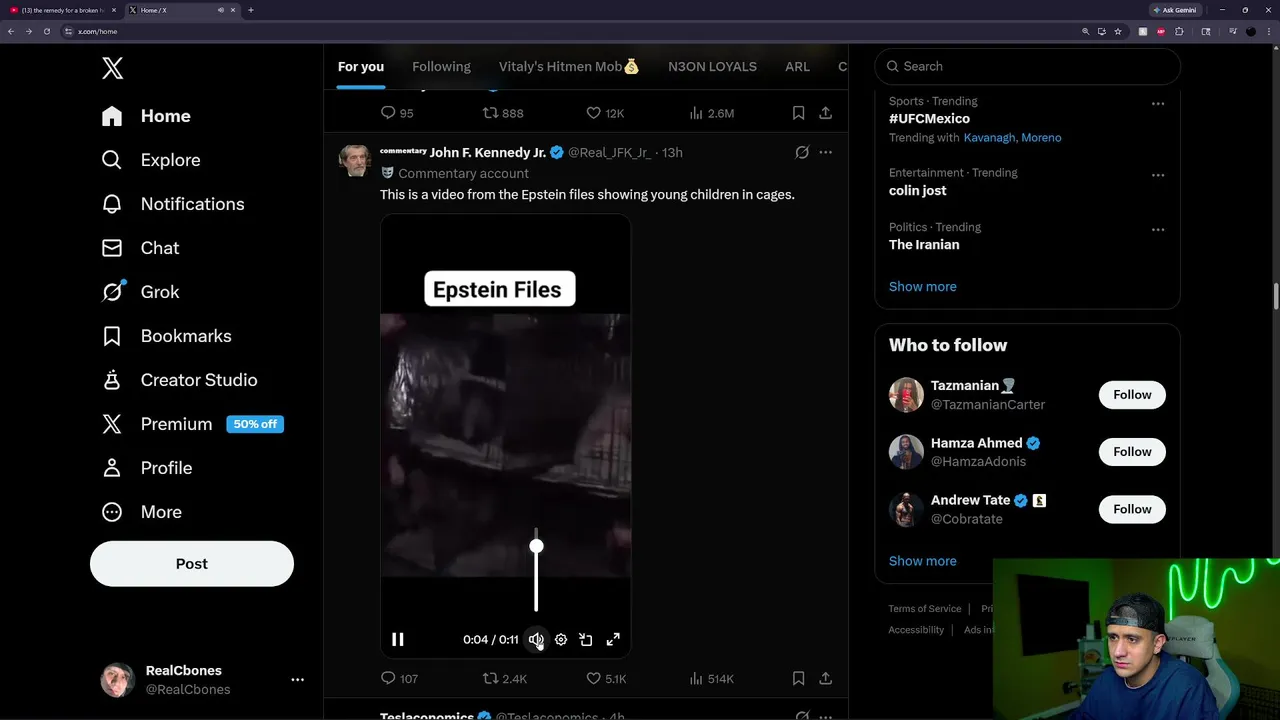Open options for The Iranian trend
This screenshot has height=720, width=1280.
[1157, 229]
